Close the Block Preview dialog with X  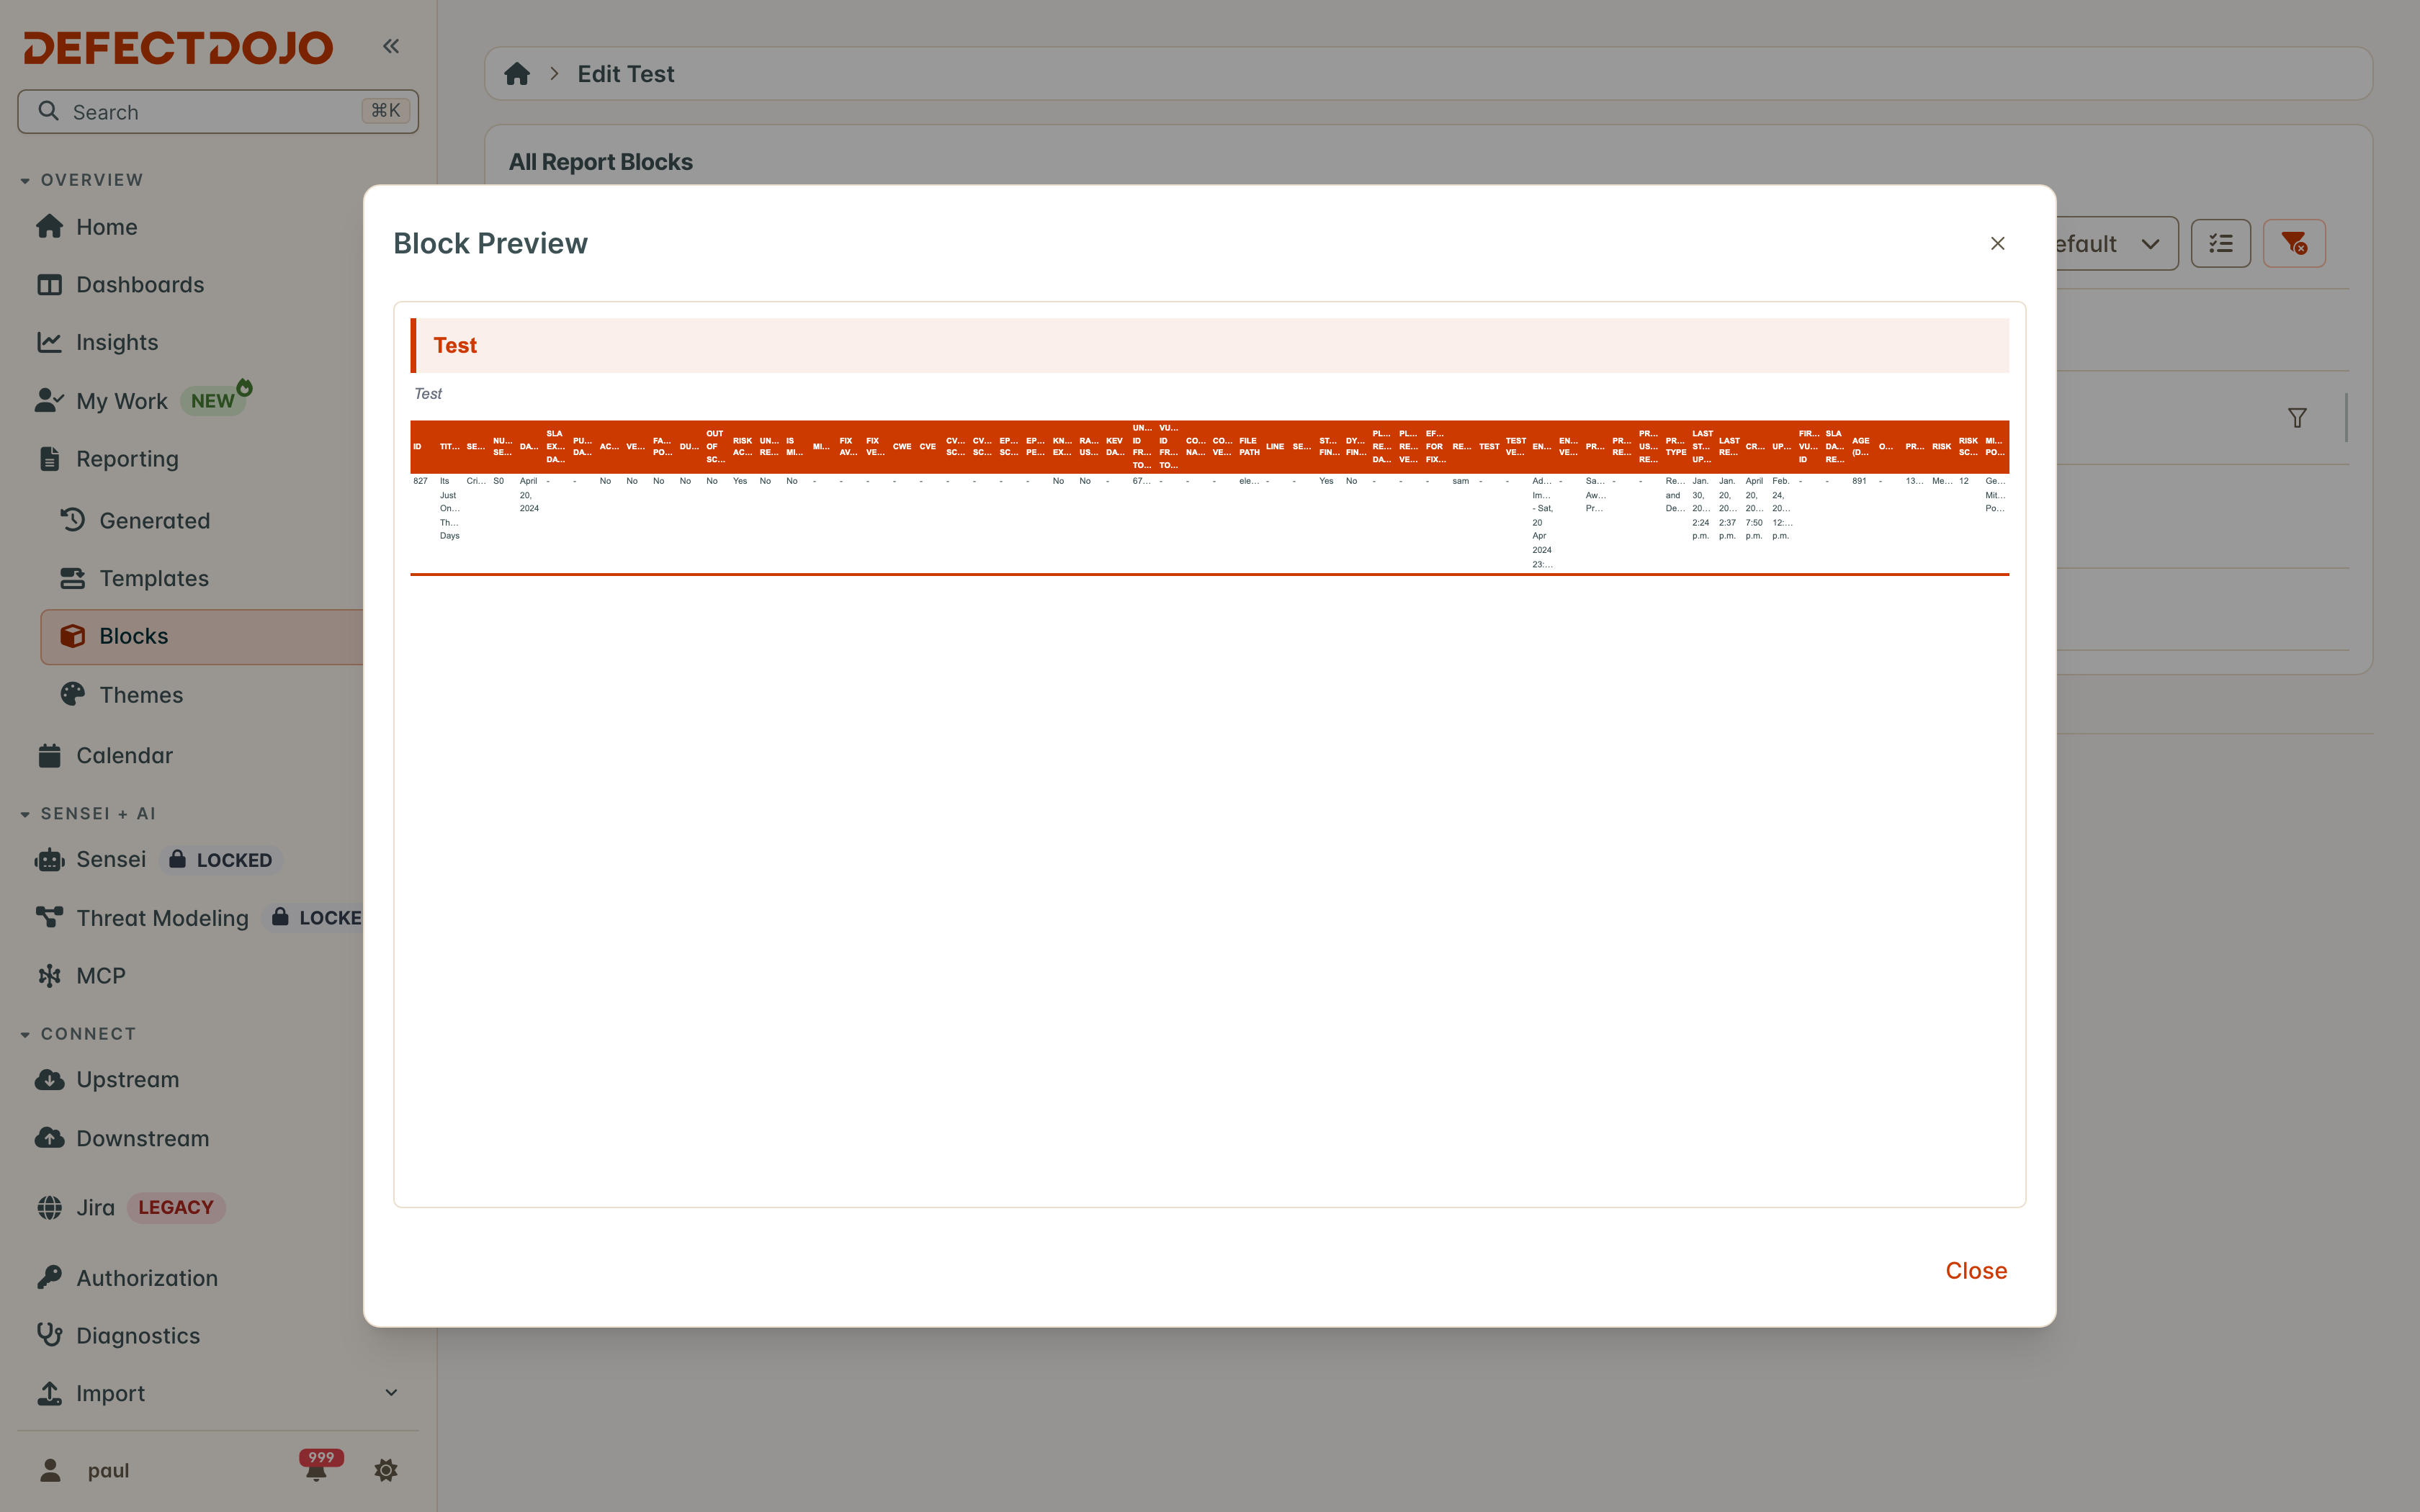click(1997, 243)
